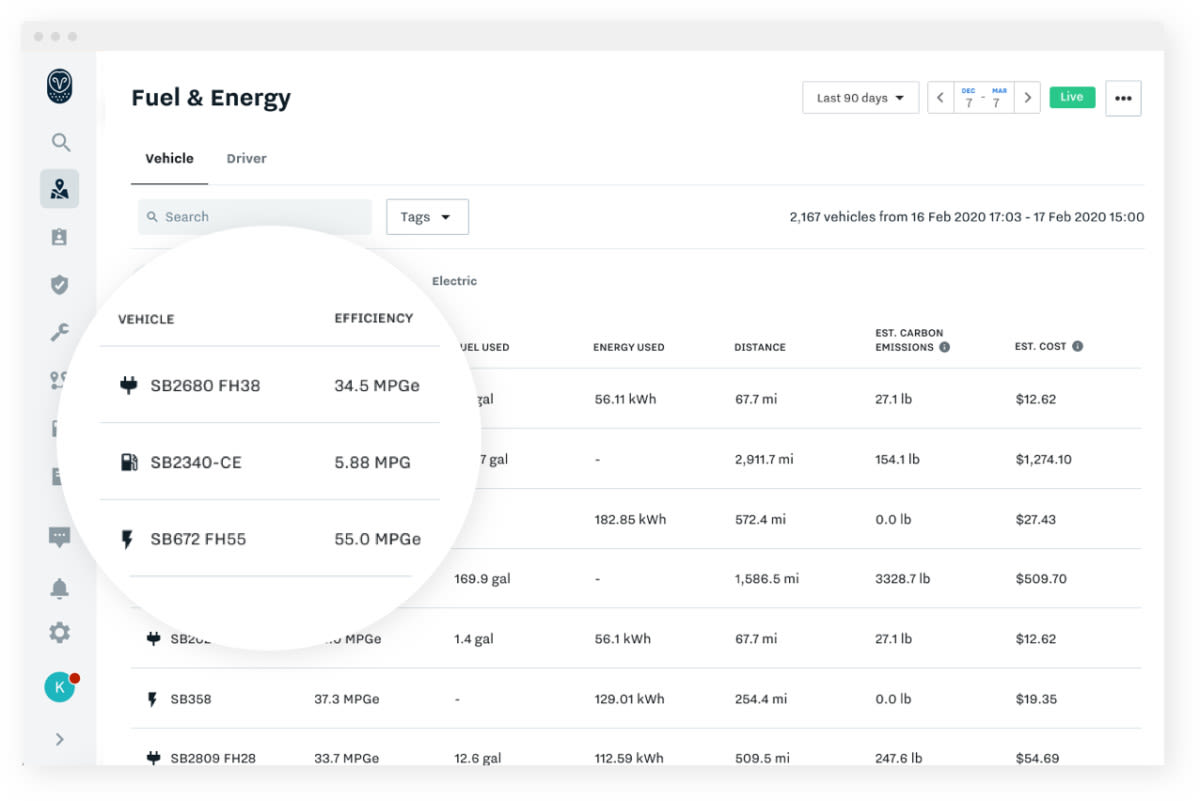Select the map location sidebar icon

(x=60, y=188)
